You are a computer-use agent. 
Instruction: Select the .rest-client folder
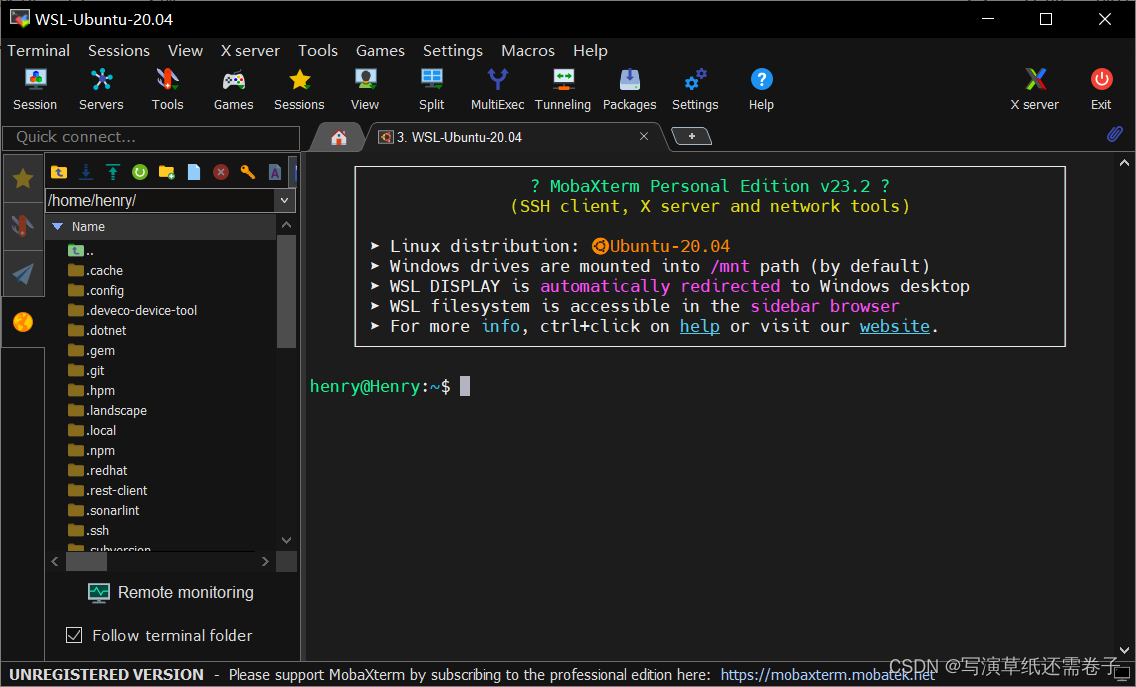tap(107, 491)
